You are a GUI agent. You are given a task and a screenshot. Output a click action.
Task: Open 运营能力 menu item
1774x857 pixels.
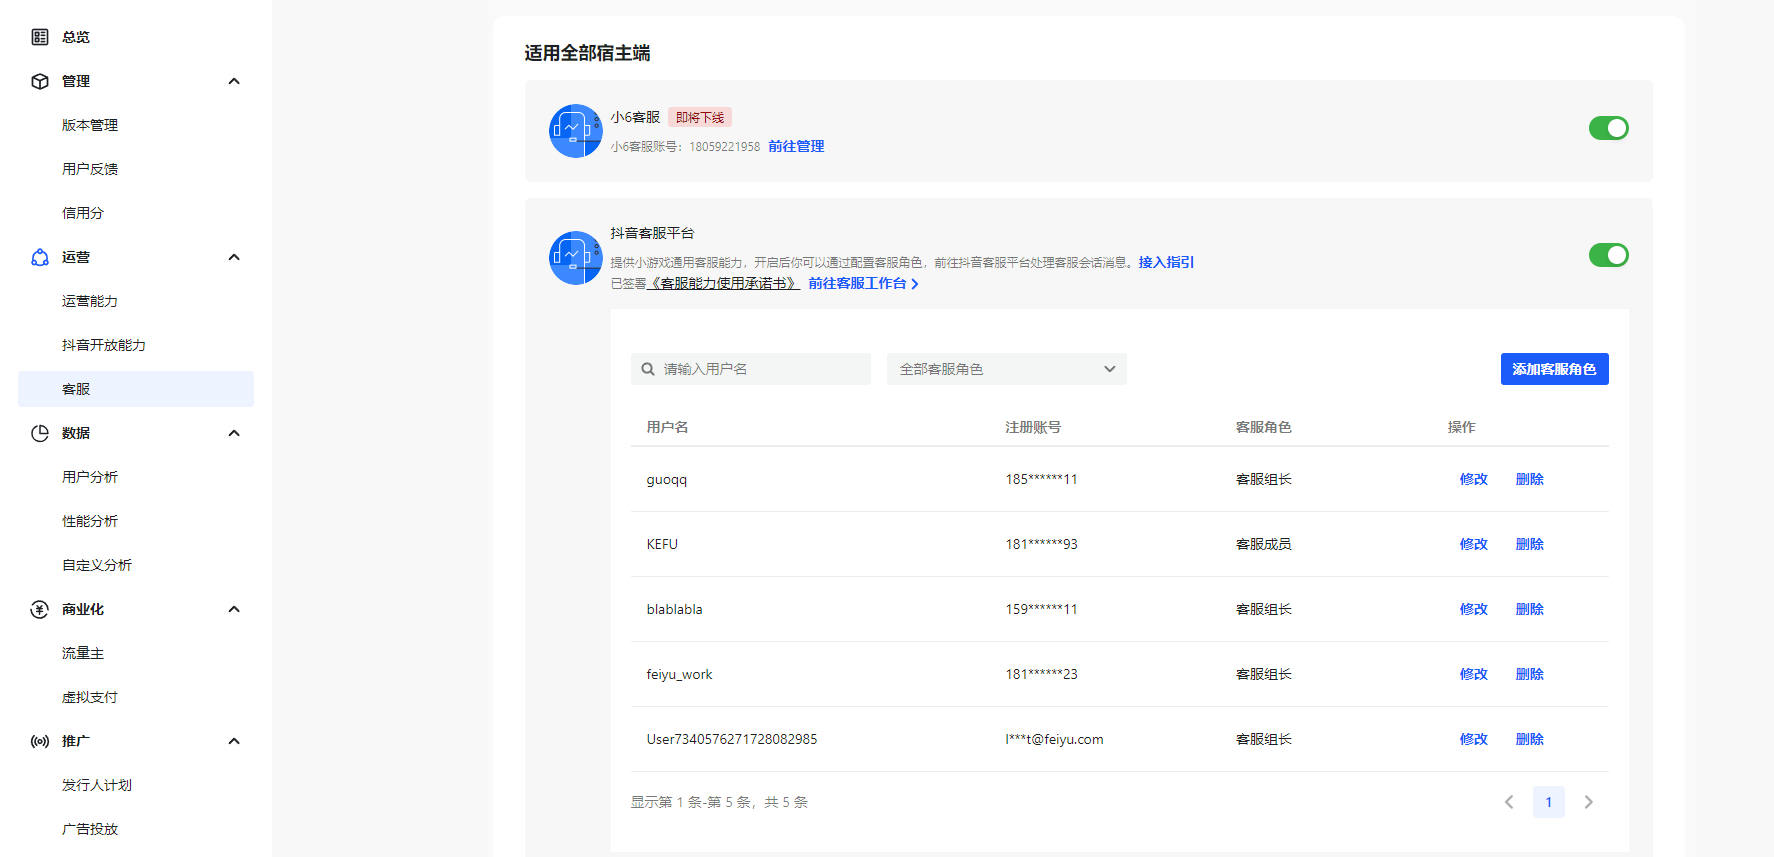(x=90, y=301)
